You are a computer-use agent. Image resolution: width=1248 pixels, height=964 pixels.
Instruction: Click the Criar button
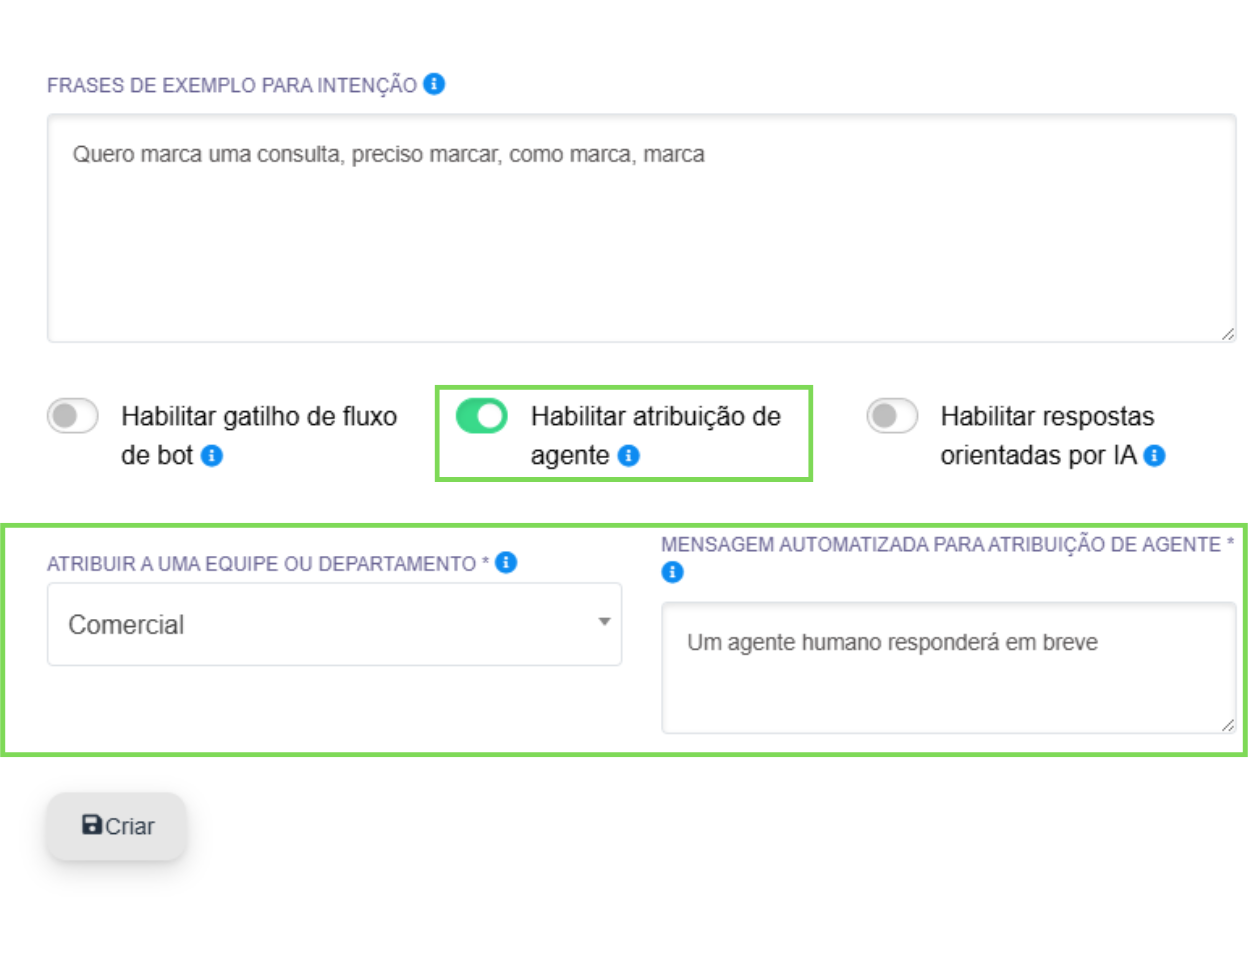point(117,826)
